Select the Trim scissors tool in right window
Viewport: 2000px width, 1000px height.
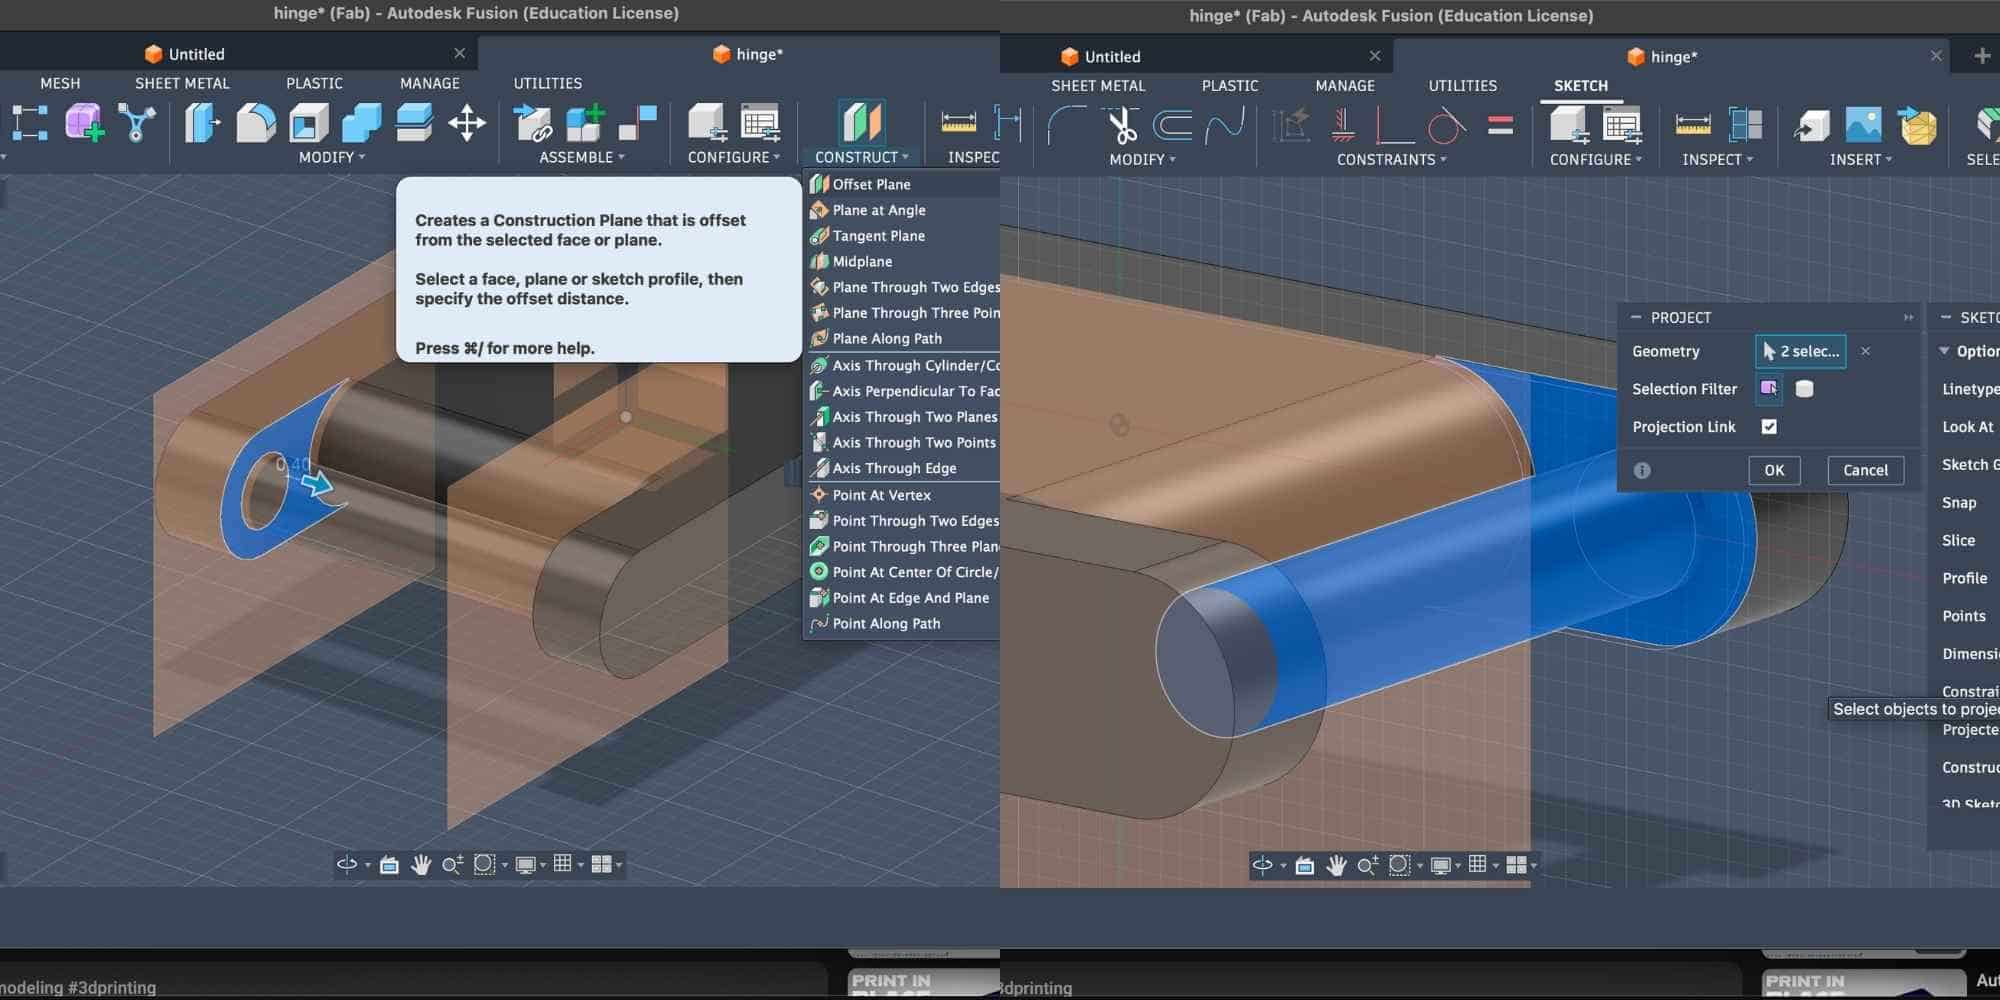[1122, 126]
